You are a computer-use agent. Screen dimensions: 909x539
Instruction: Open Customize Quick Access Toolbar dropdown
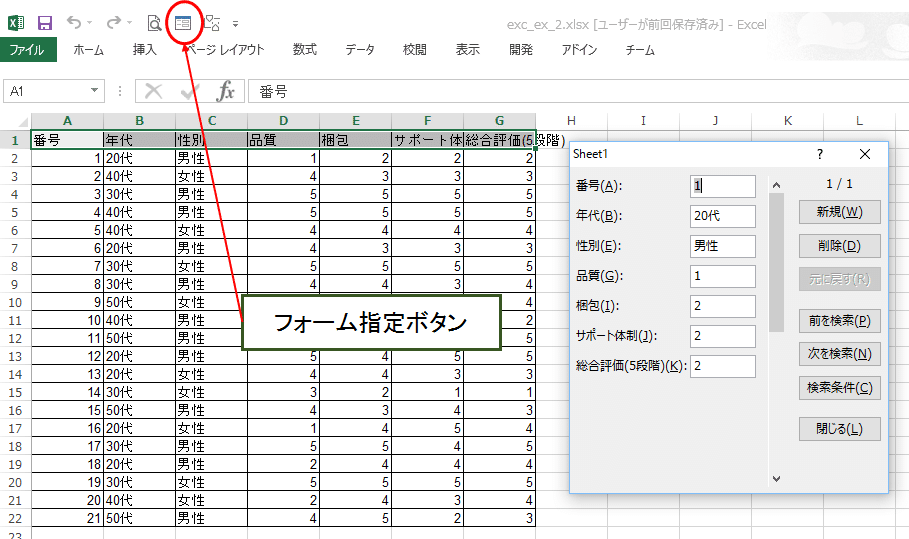click(235, 24)
